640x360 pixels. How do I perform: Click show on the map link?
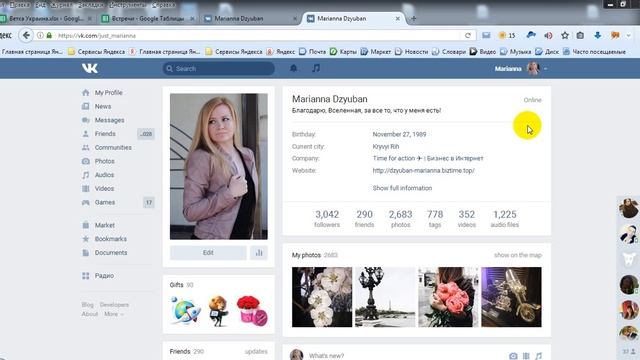518,255
